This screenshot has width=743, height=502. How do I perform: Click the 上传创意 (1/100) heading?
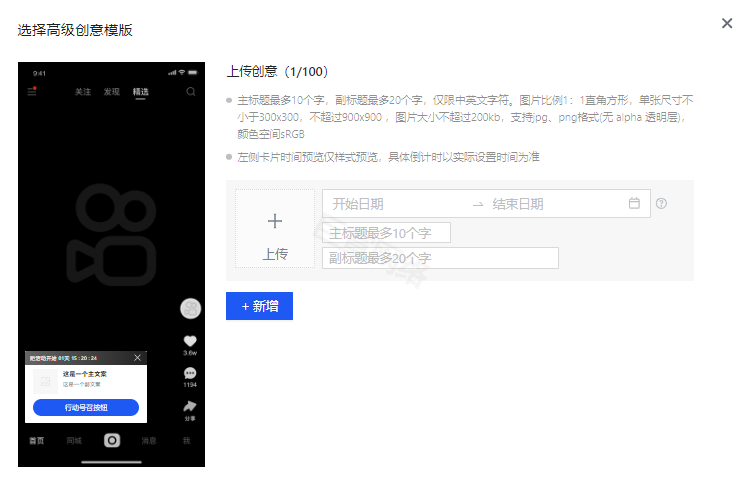tap(277, 72)
